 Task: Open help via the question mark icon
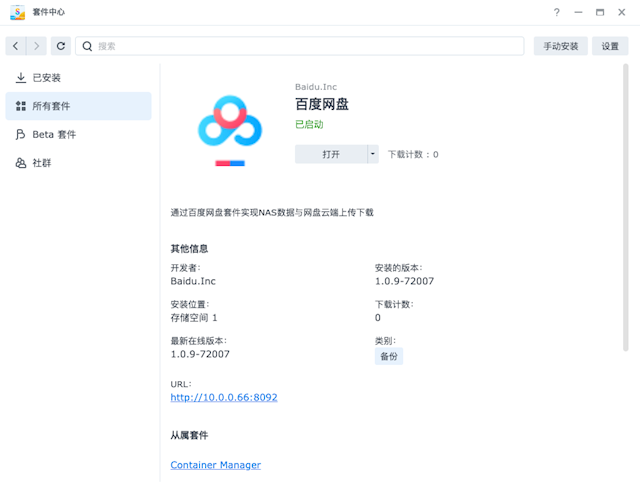pyautogui.click(x=557, y=12)
